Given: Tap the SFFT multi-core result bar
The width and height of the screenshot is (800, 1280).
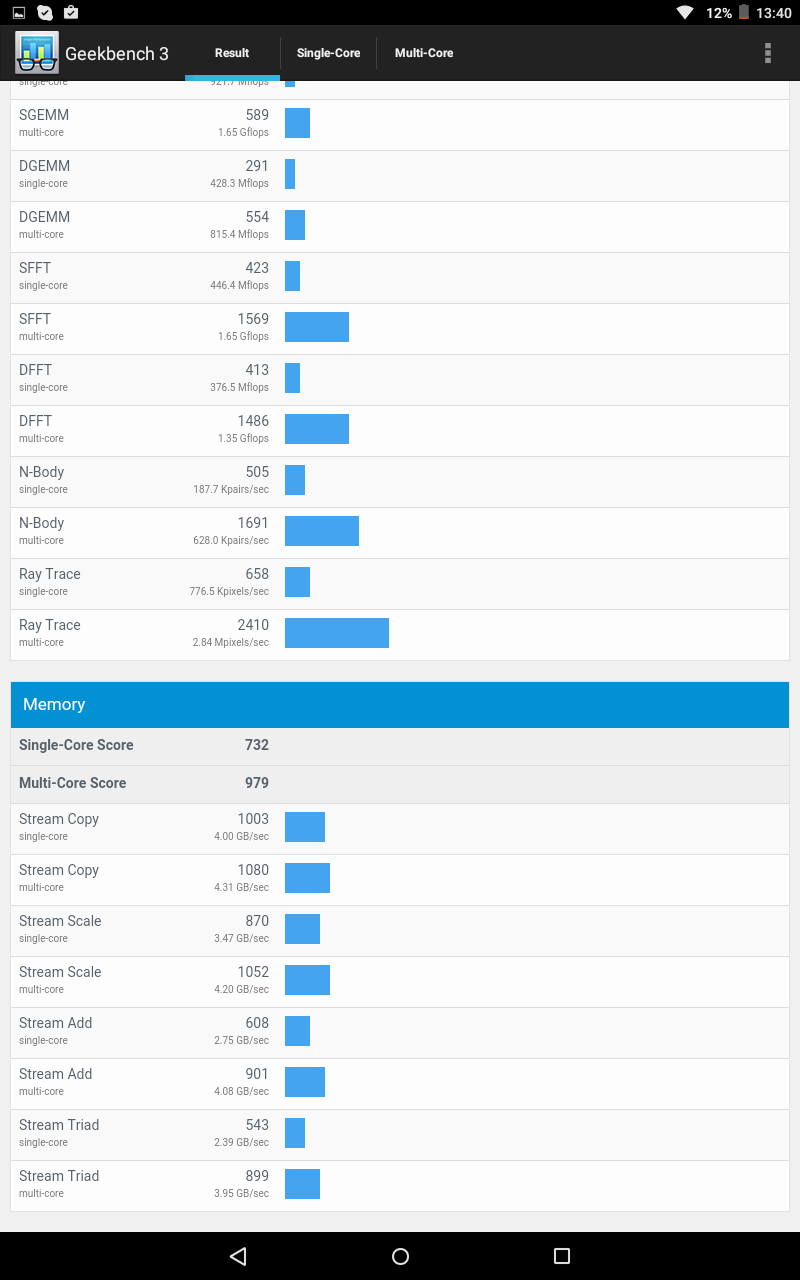Looking at the screenshot, I should [x=317, y=327].
